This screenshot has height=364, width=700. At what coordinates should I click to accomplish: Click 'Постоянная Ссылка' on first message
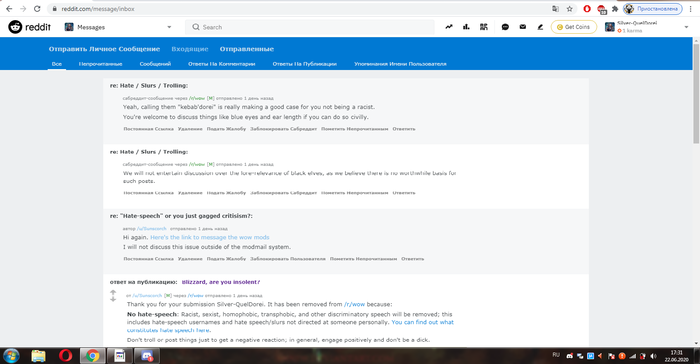pyautogui.click(x=148, y=129)
